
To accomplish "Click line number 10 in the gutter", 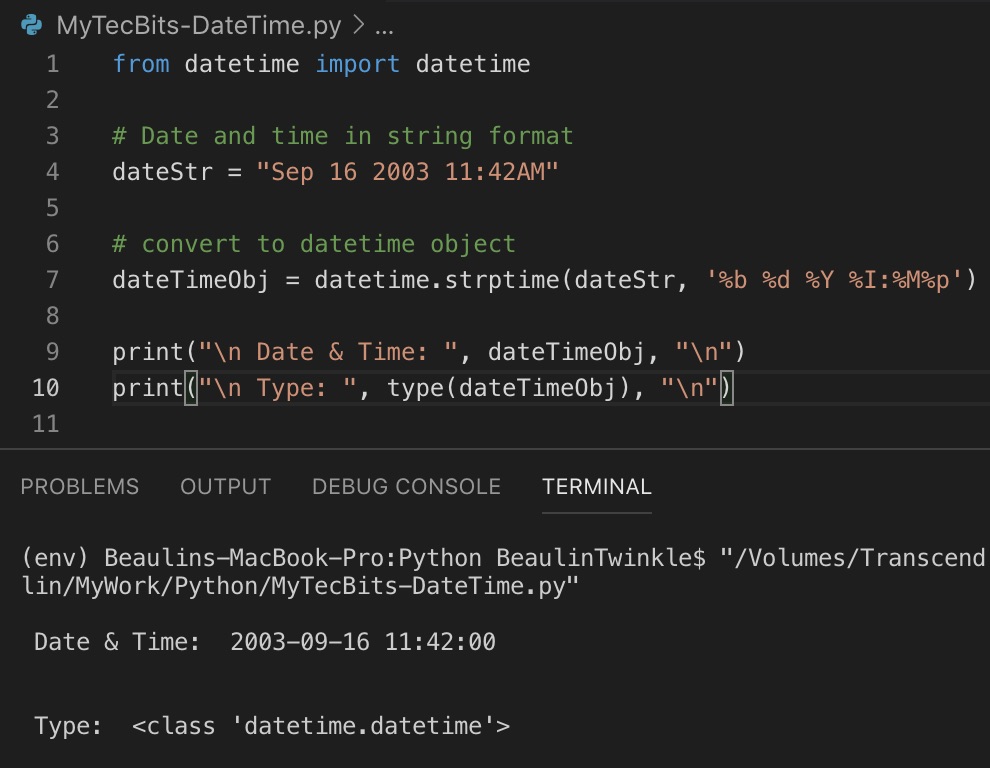I will (46, 388).
